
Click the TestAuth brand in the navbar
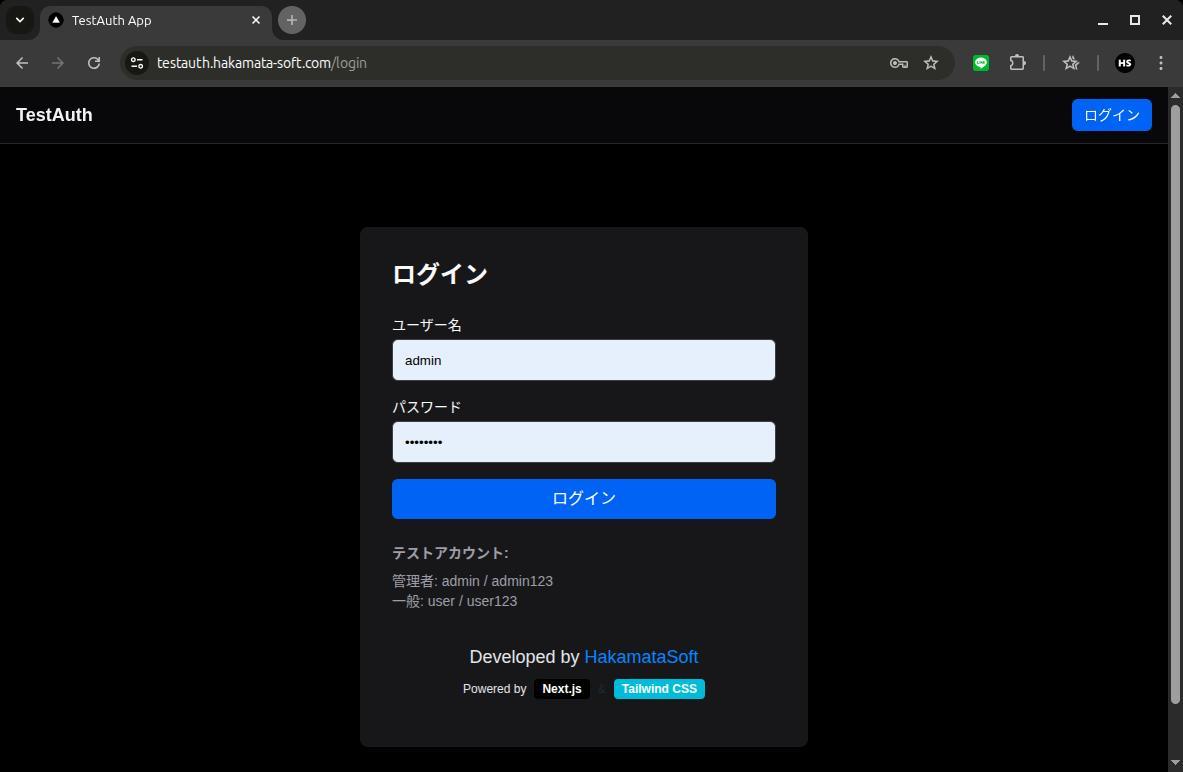pos(53,114)
